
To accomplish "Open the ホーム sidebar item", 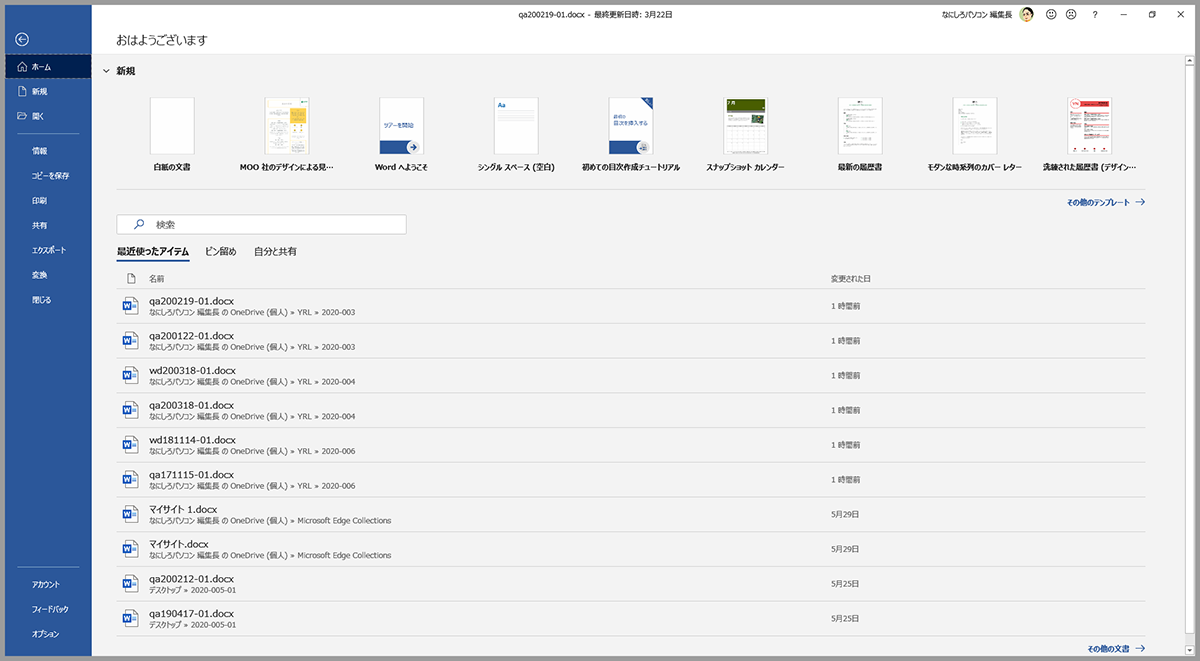I will pyautogui.click(x=48, y=67).
